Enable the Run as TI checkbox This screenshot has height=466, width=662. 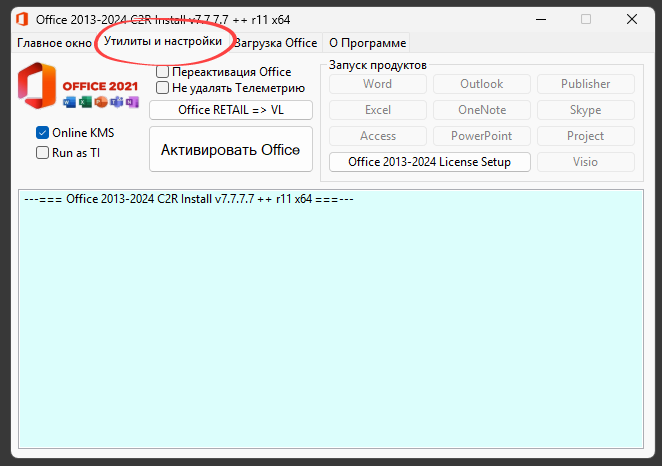point(43,153)
